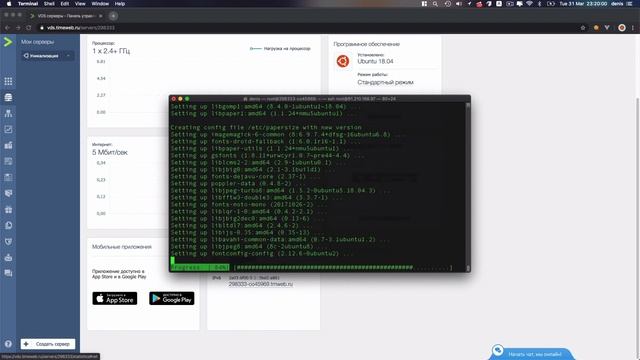Open the servers stack icon in sidebar
The width and height of the screenshot is (640, 360).
(8, 97)
